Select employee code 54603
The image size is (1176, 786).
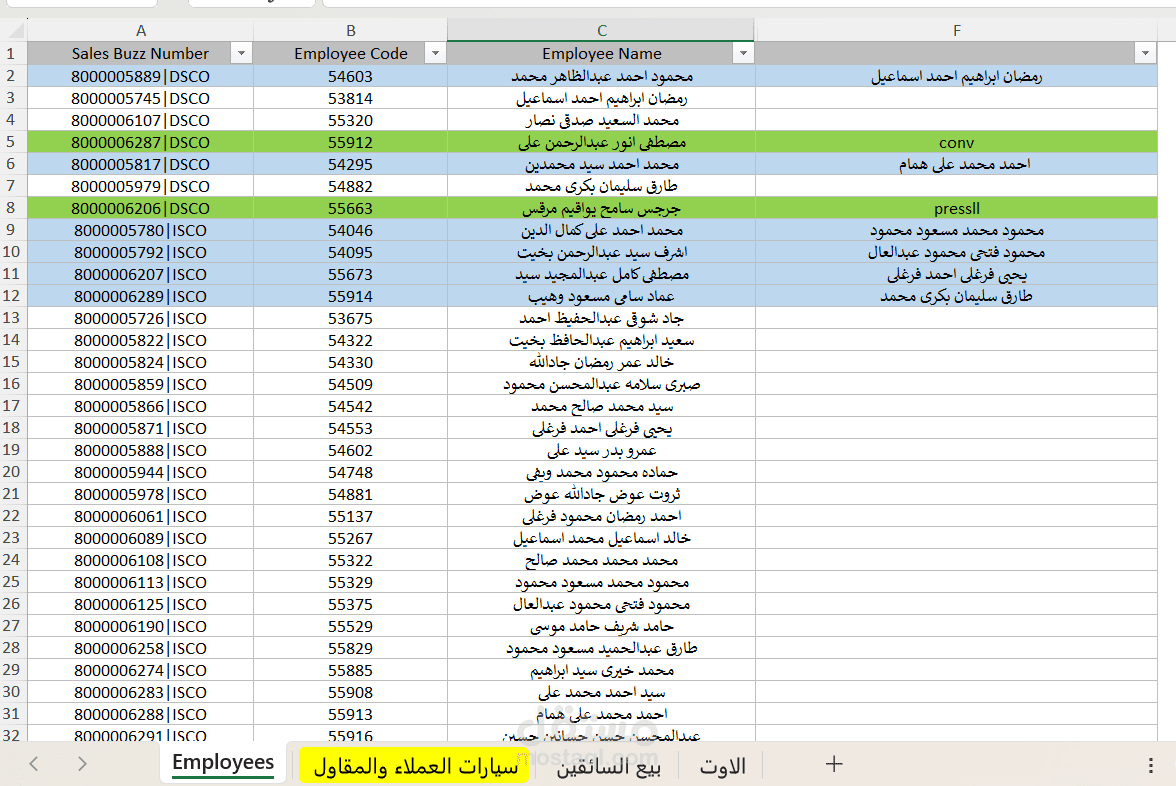(350, 76)
